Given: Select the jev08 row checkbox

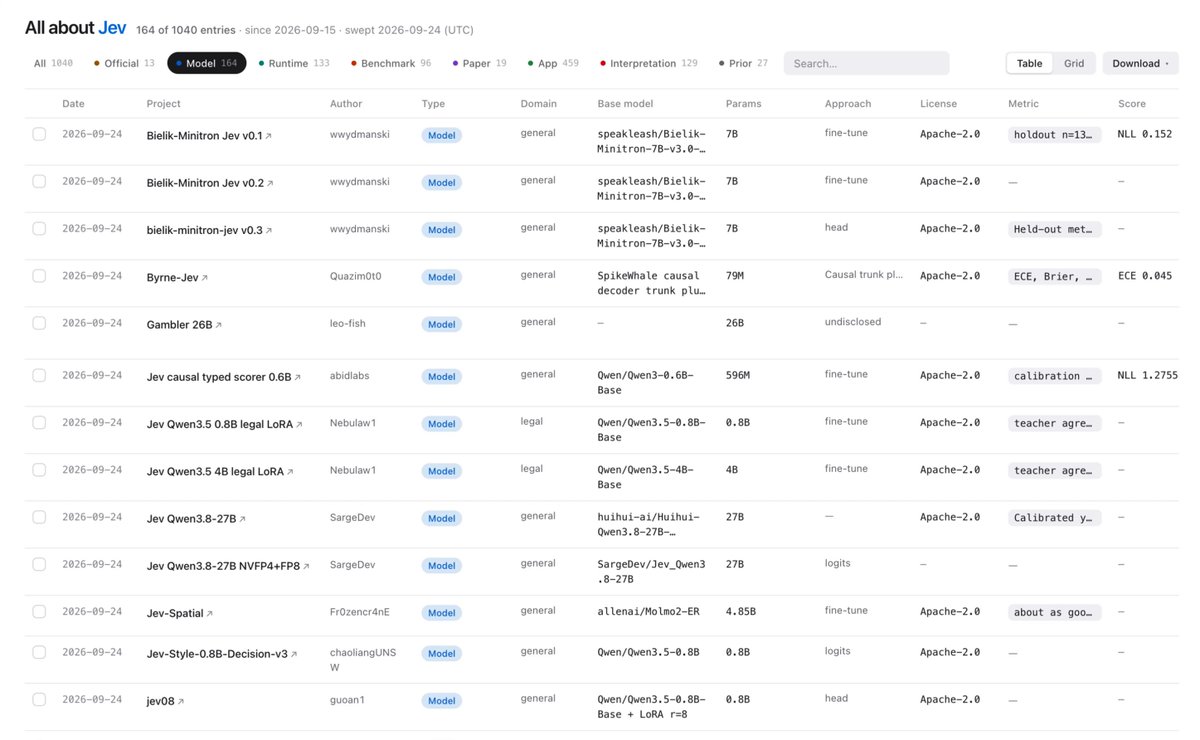Looking at the screenshot, I should [x=39, y=699].
